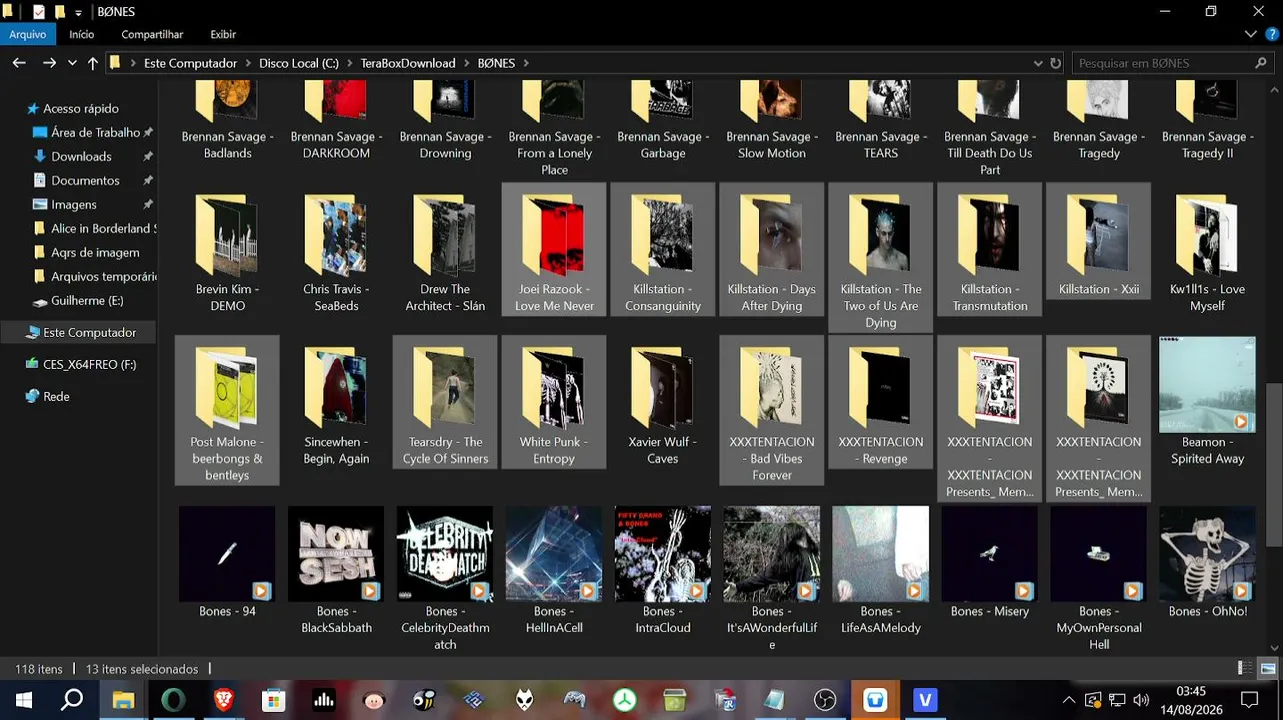Click Rede in the navigation pane

click(56, 396)
